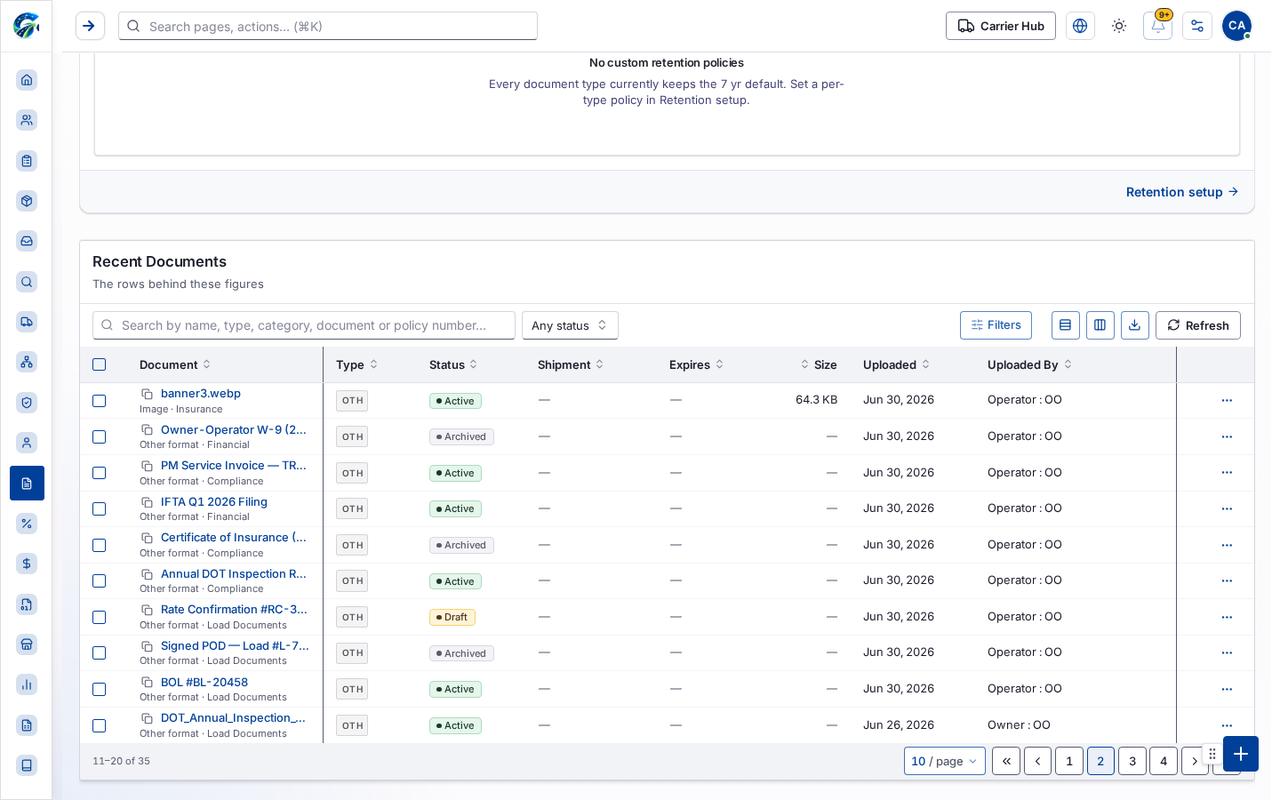Sort by the Expires column header

tap(696, 365)
